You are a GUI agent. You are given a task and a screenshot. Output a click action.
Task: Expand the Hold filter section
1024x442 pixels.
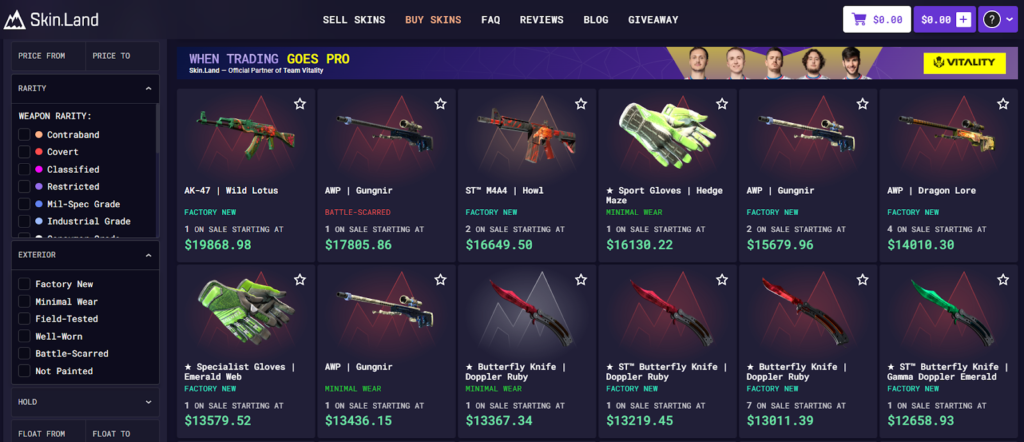tap(148, 402)
